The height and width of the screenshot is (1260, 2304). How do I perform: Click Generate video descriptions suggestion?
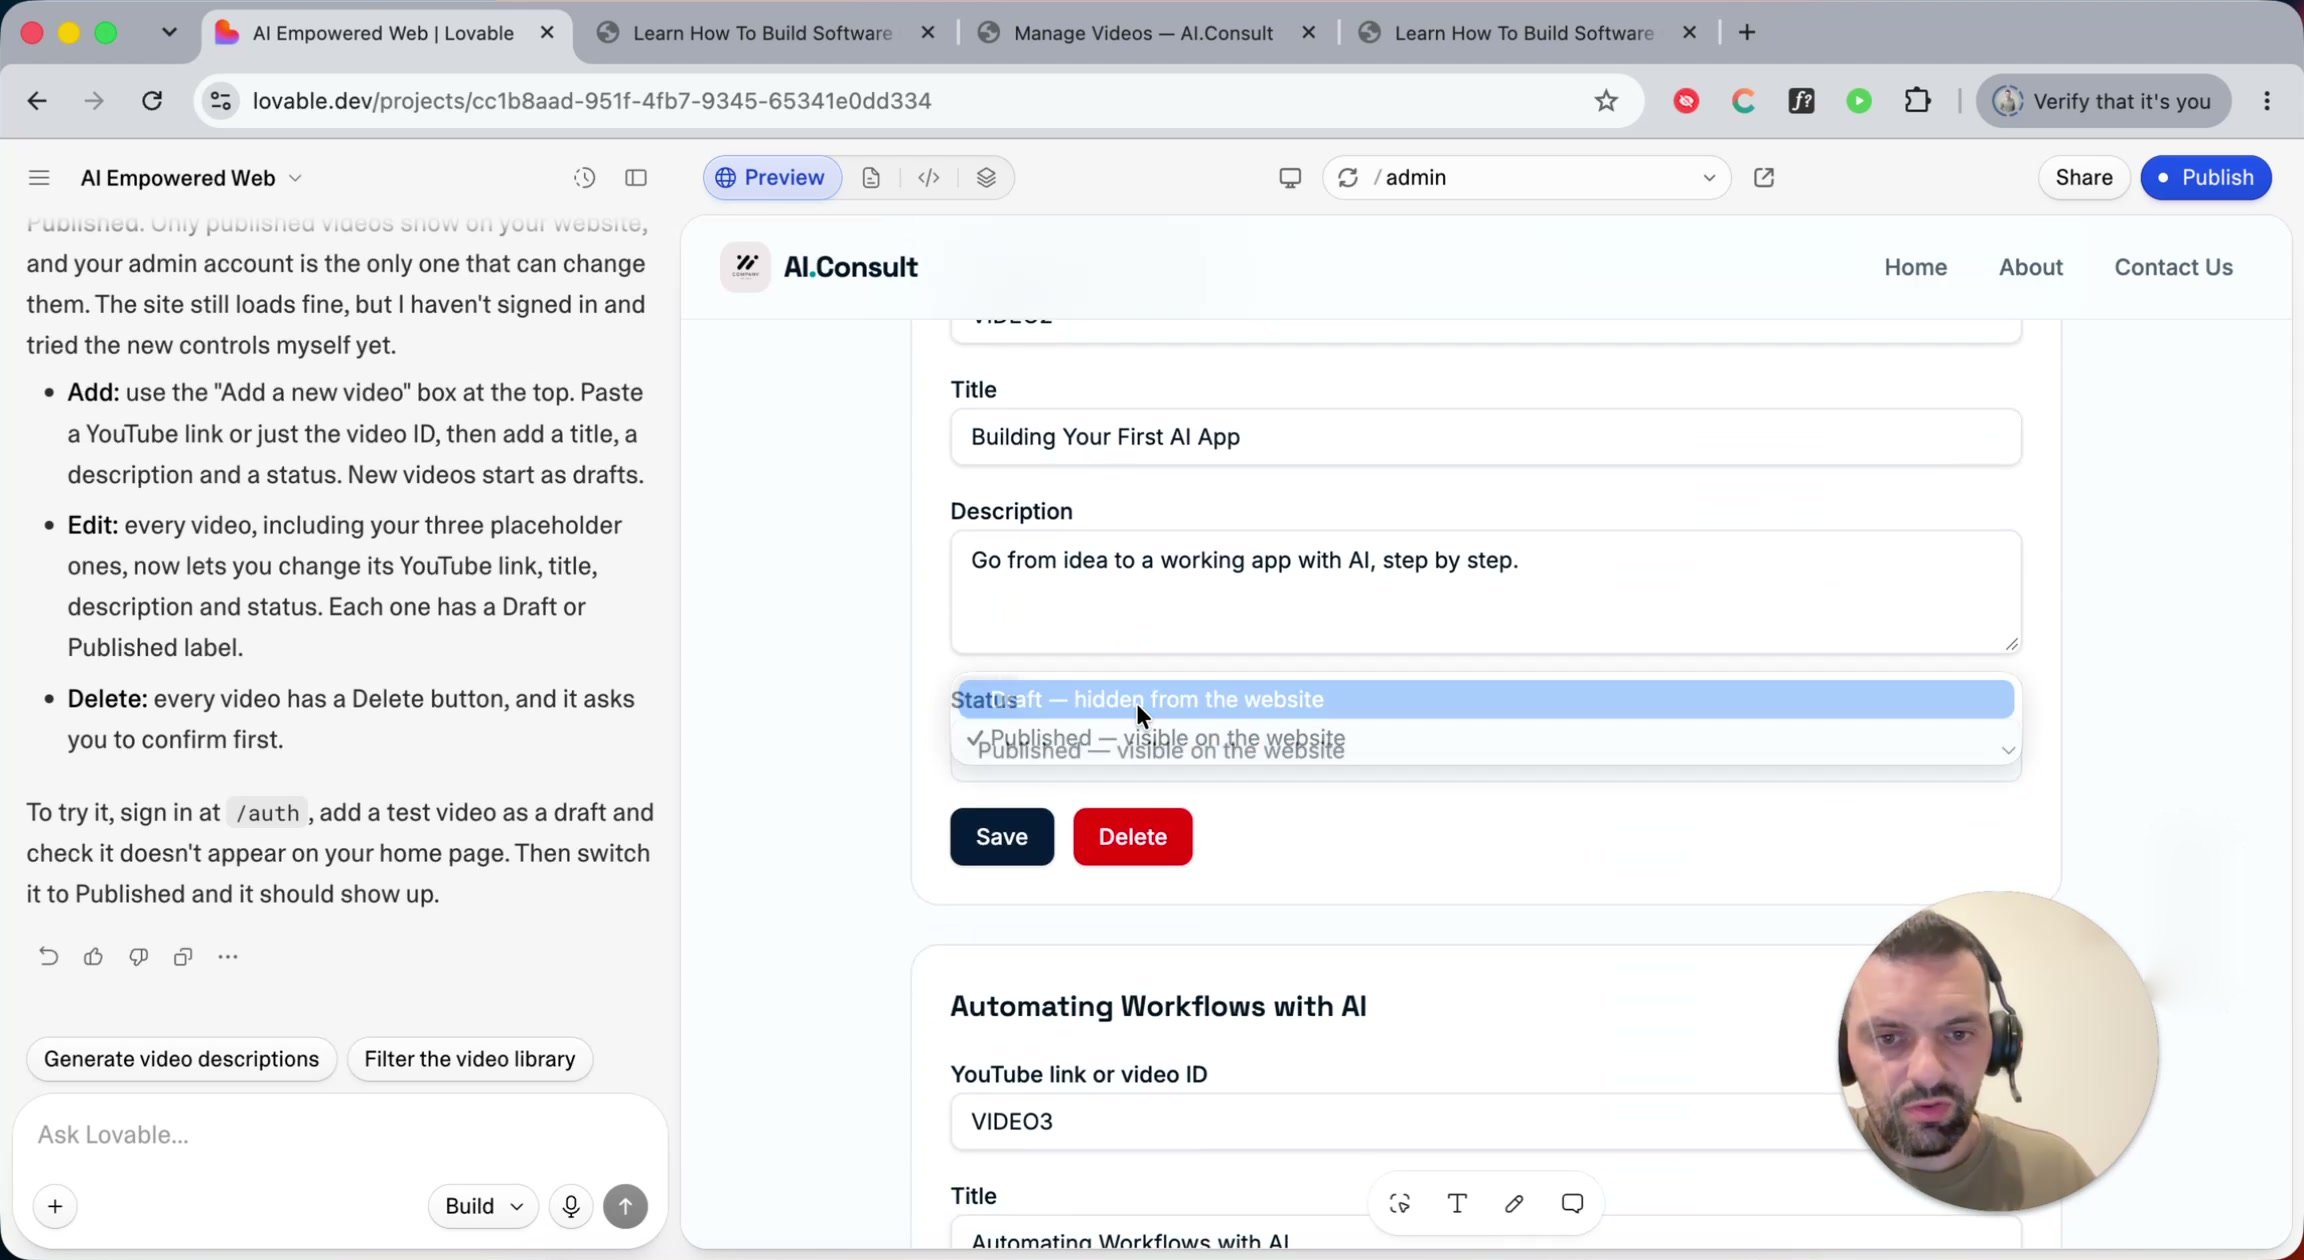coord(181,1059)
